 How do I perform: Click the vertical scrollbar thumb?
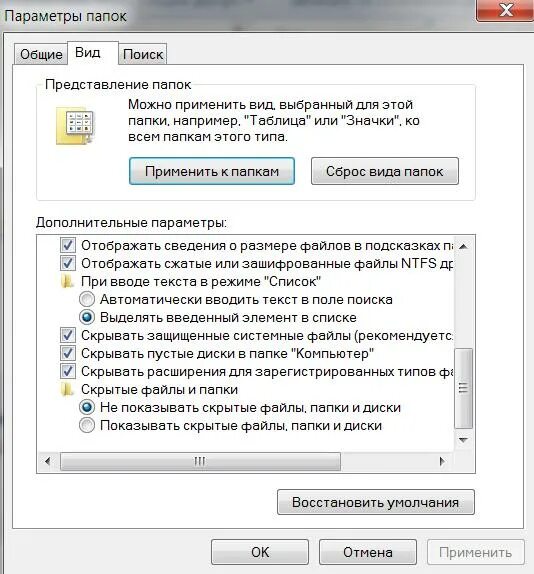463,388
